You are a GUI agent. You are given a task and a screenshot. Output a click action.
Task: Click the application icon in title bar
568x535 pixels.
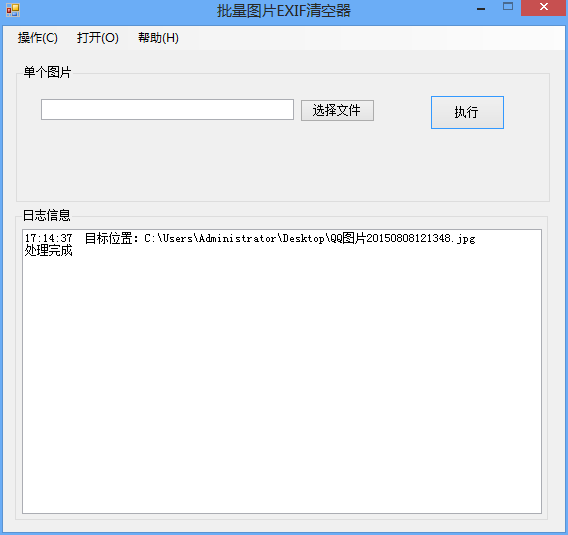[x=13, y=10]
